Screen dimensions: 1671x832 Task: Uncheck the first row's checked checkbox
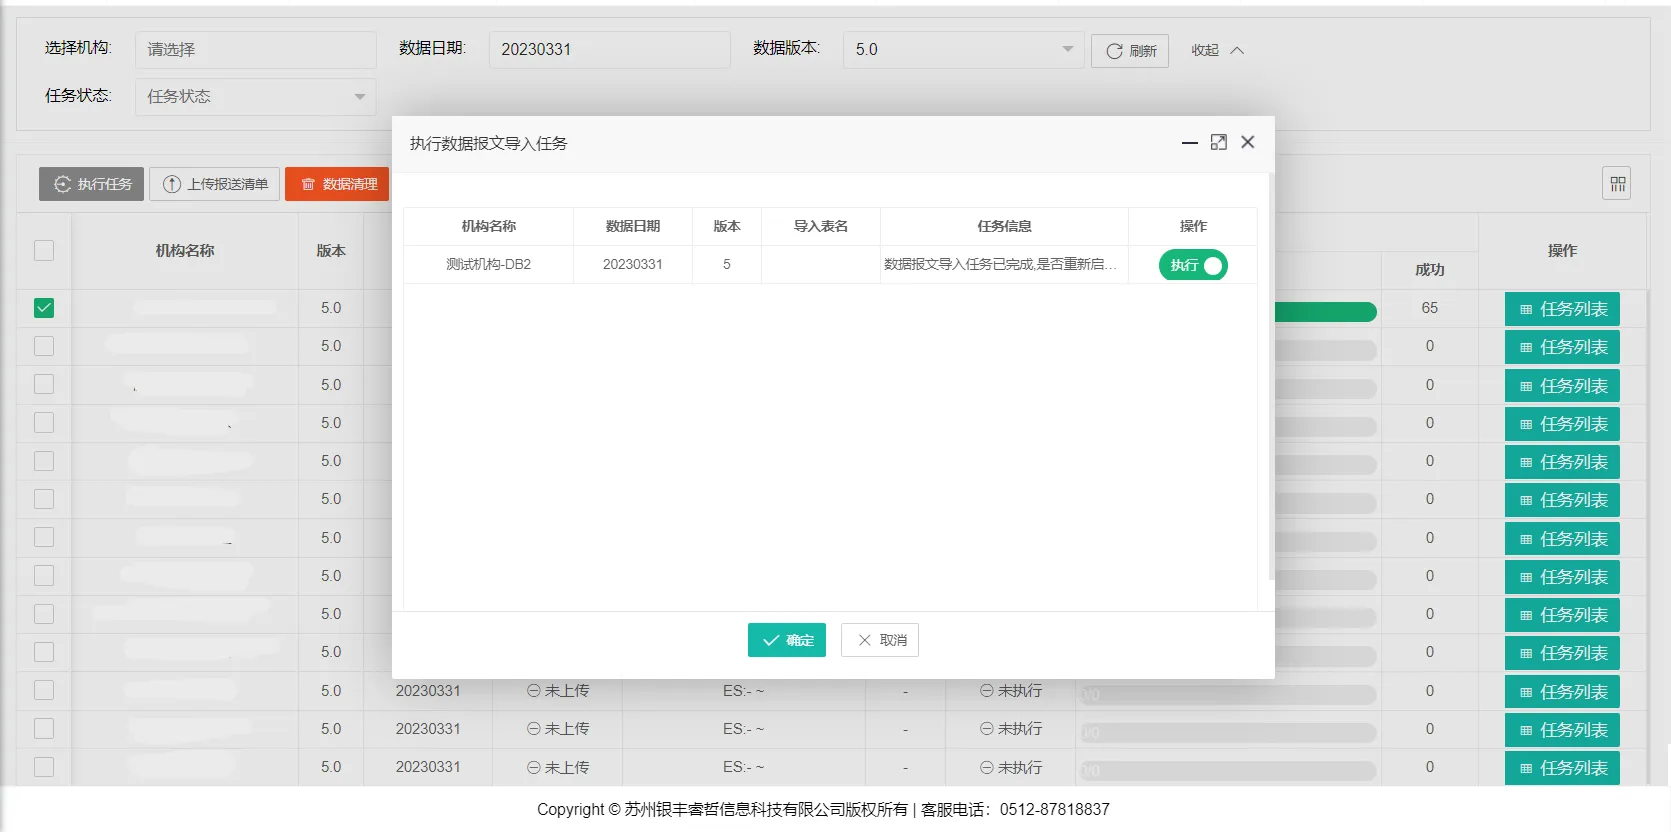[x=44, y=308]
